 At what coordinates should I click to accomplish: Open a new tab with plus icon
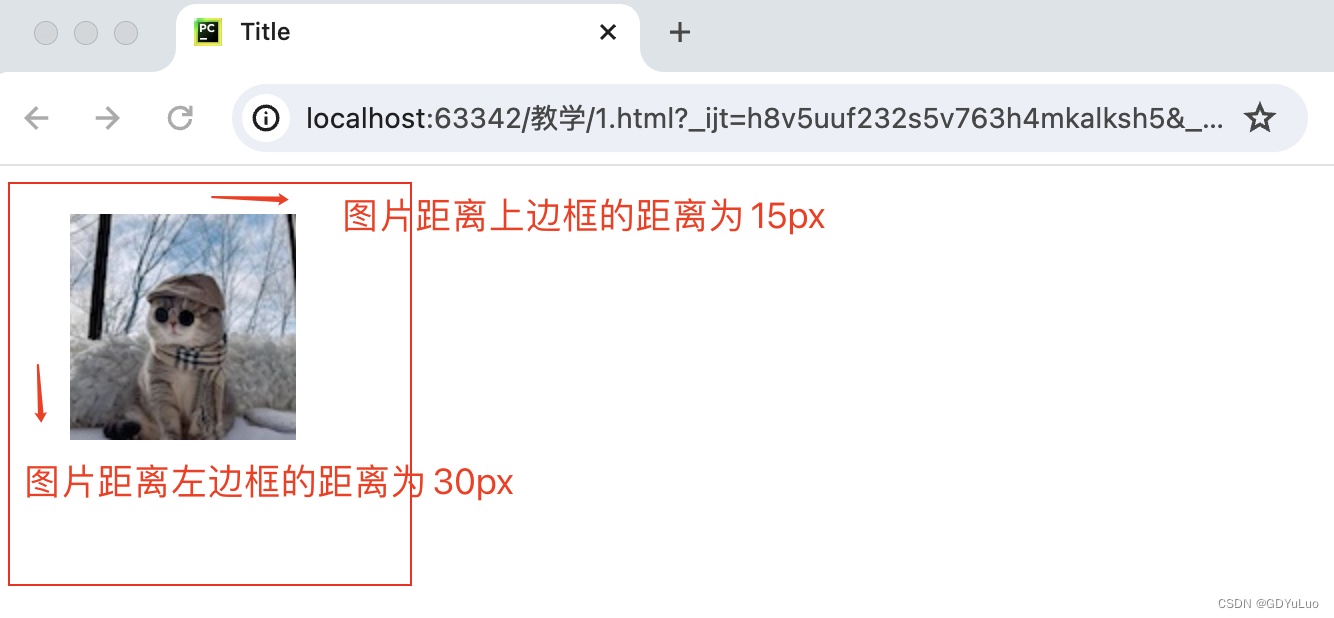[x=680, y=32]
